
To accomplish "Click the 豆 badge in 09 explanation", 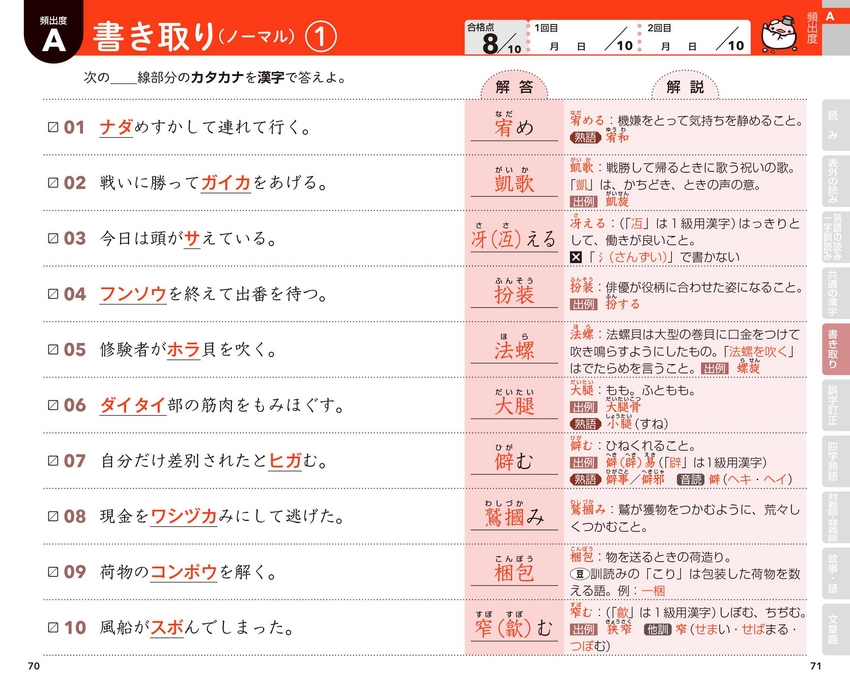I will 579,574.
